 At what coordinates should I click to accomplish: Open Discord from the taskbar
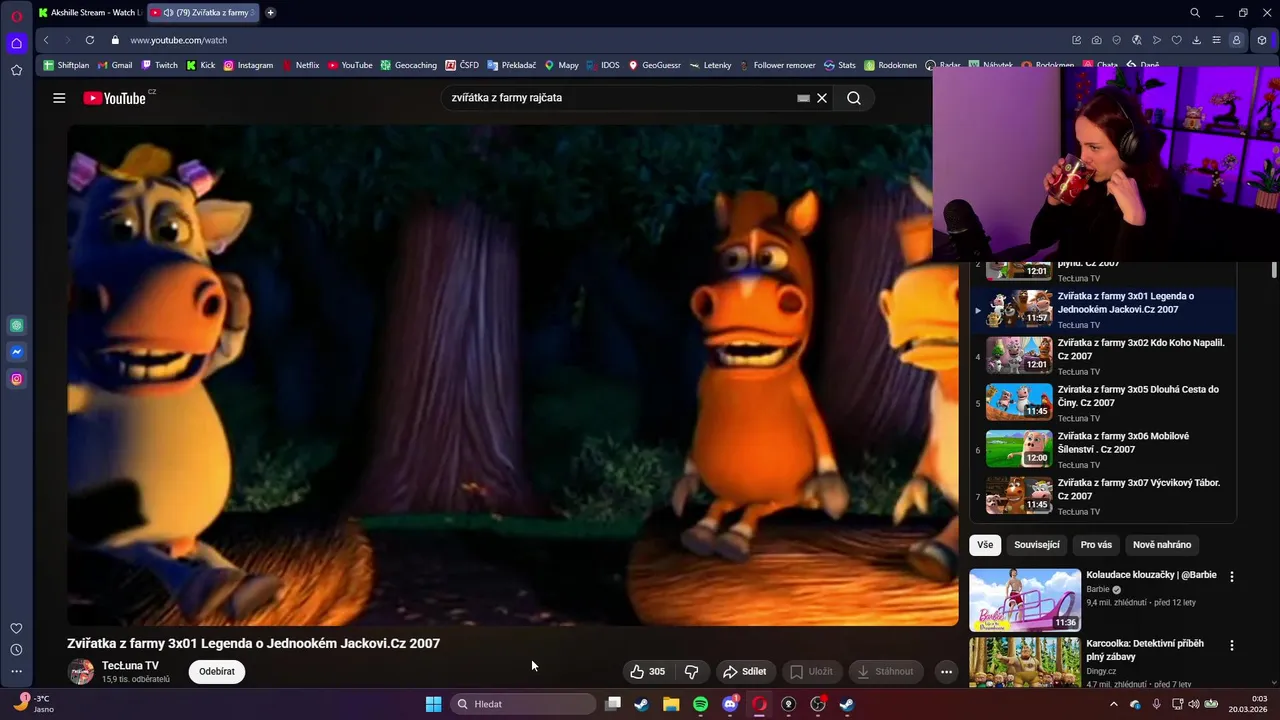click(730, 704)
